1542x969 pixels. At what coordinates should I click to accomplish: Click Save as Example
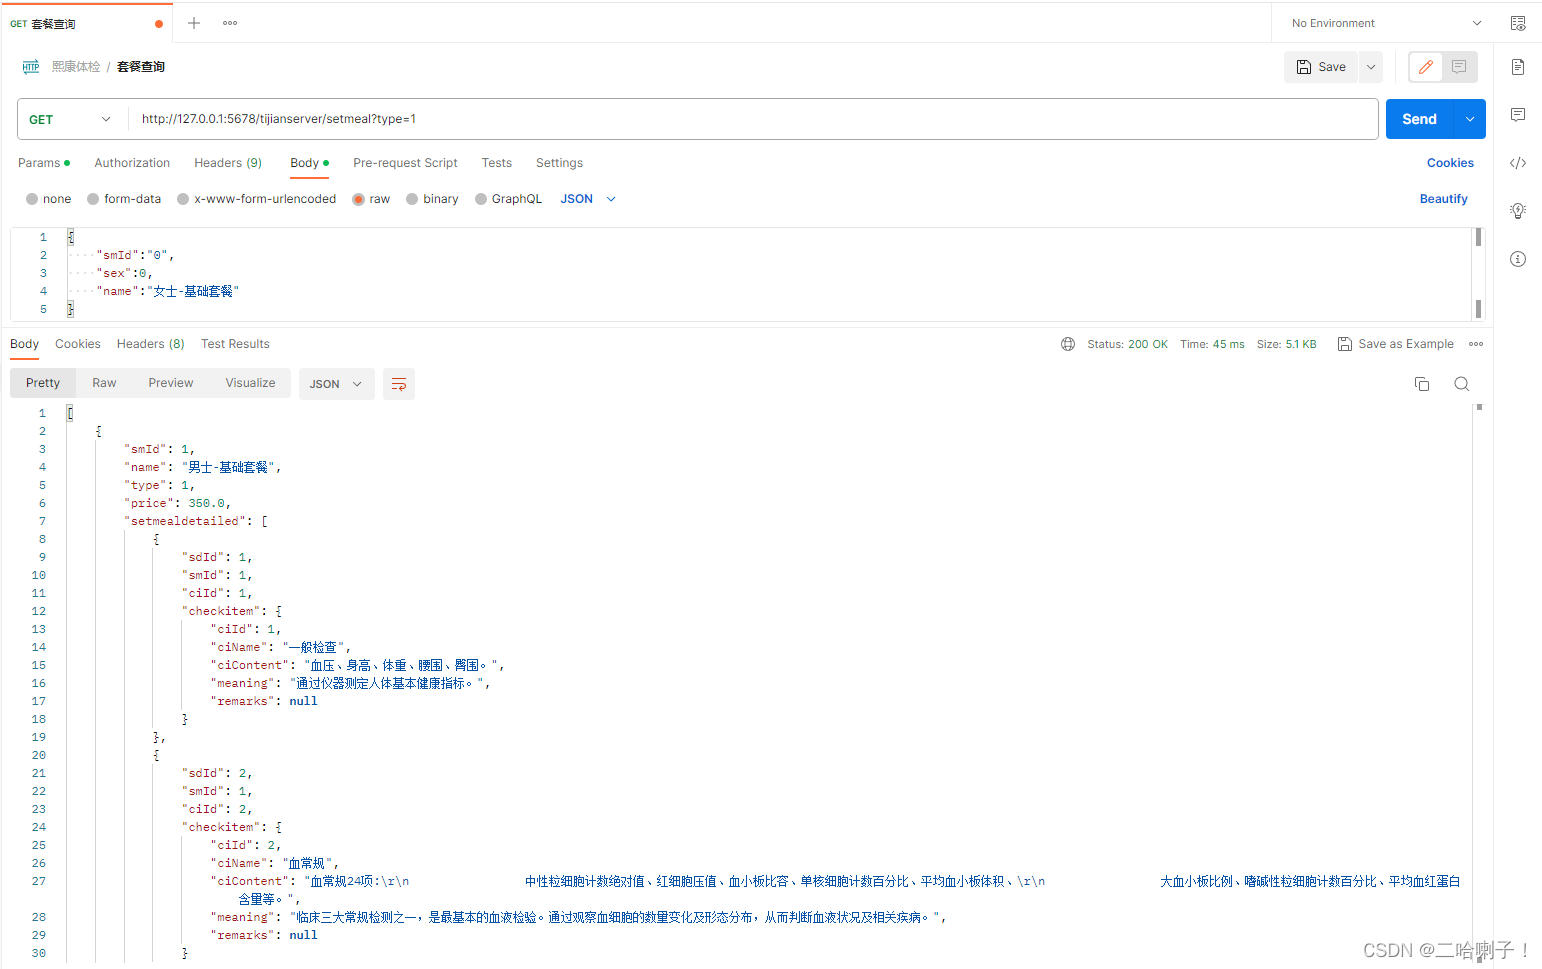(1396, 344)
